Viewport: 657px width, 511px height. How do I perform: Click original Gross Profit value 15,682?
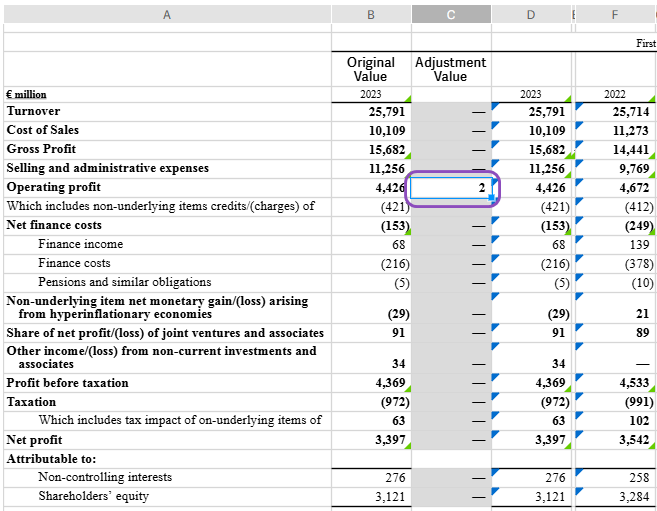[387, 150]
